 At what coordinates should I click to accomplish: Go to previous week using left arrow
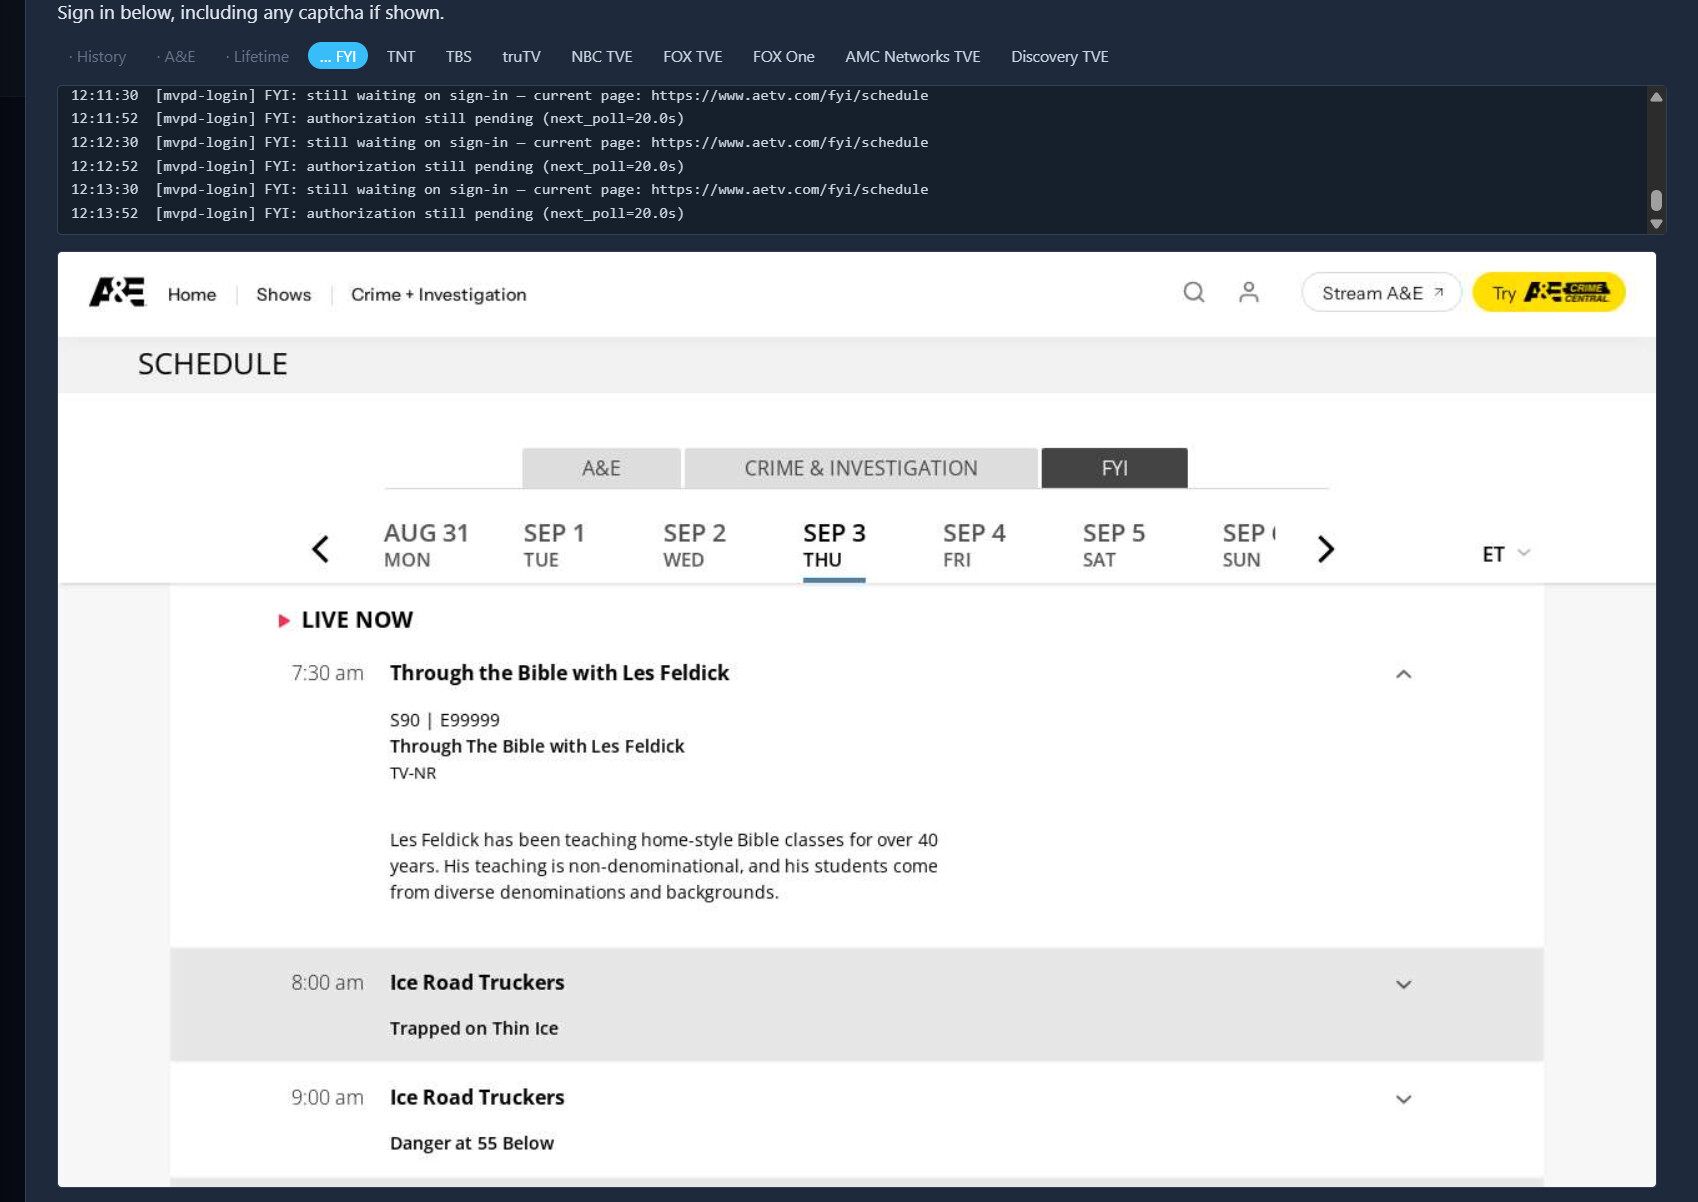point(320,549)
